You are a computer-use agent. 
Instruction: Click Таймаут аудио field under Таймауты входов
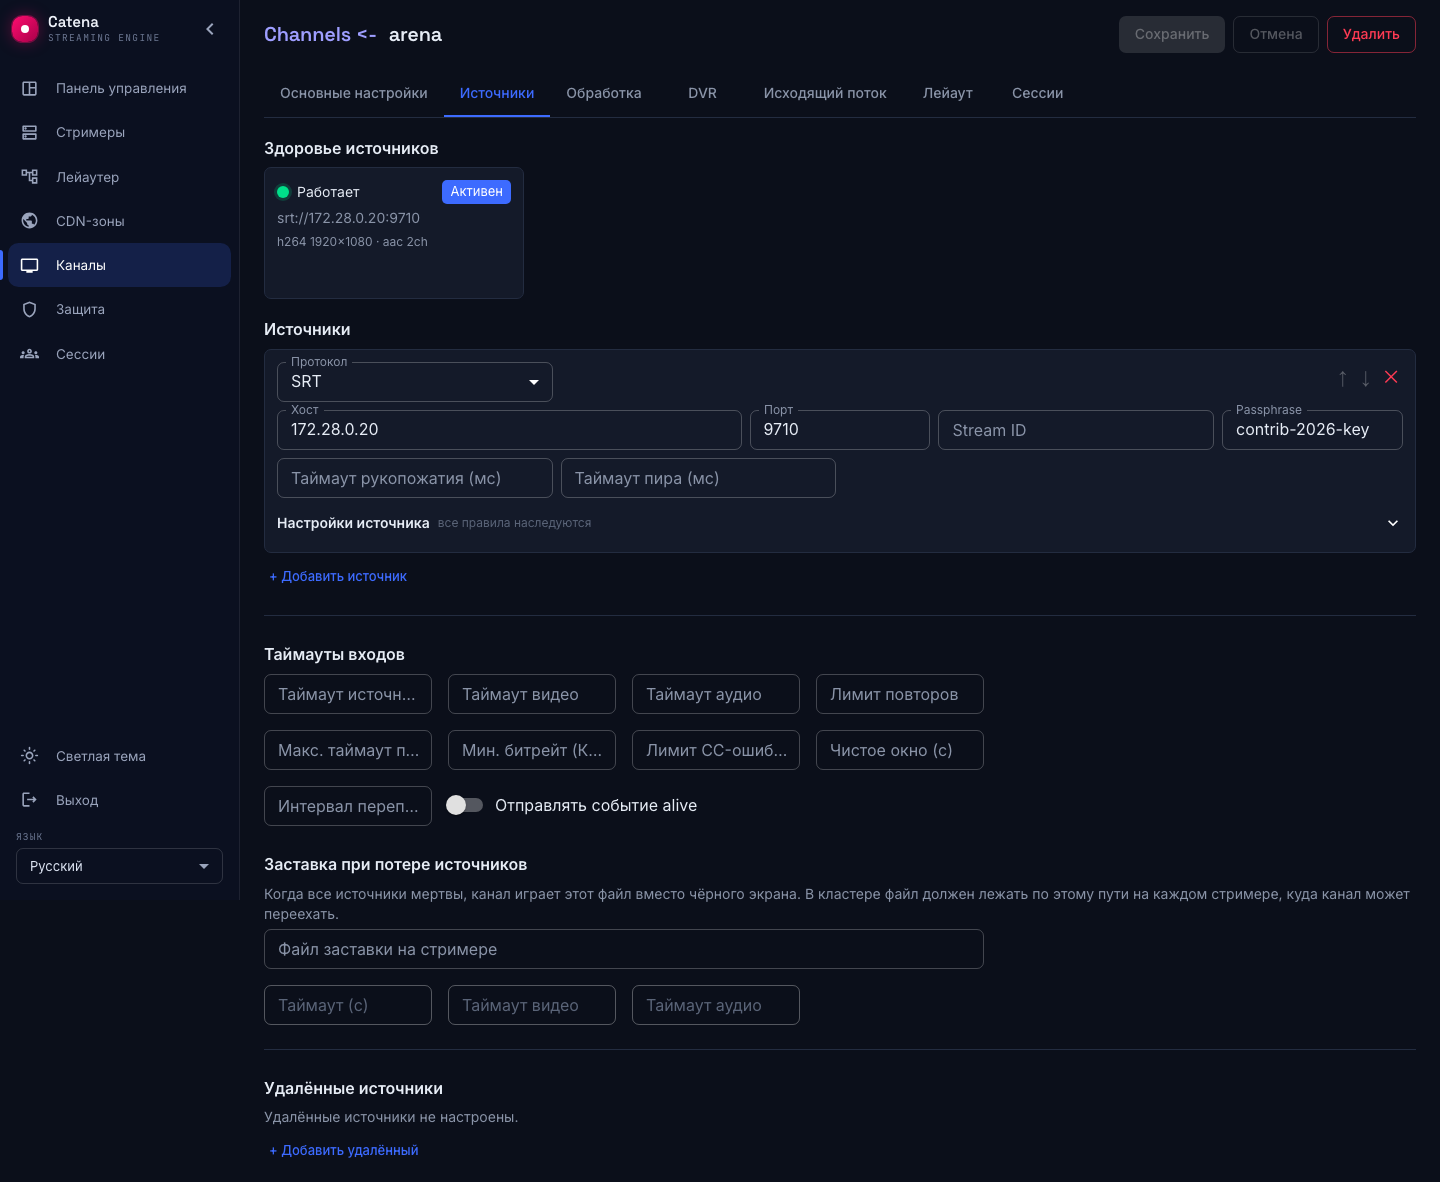[716, 694]
